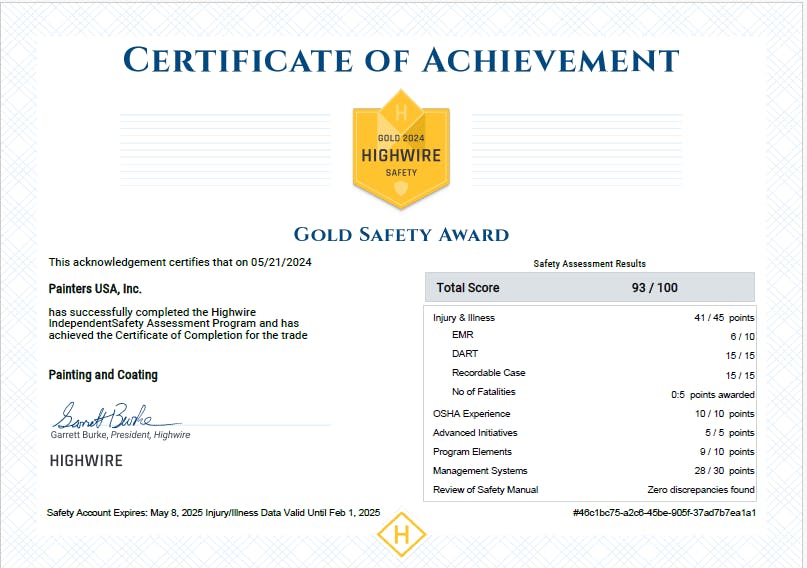
Task: Click the Recordable Case label
Action: tap(488, 372)
